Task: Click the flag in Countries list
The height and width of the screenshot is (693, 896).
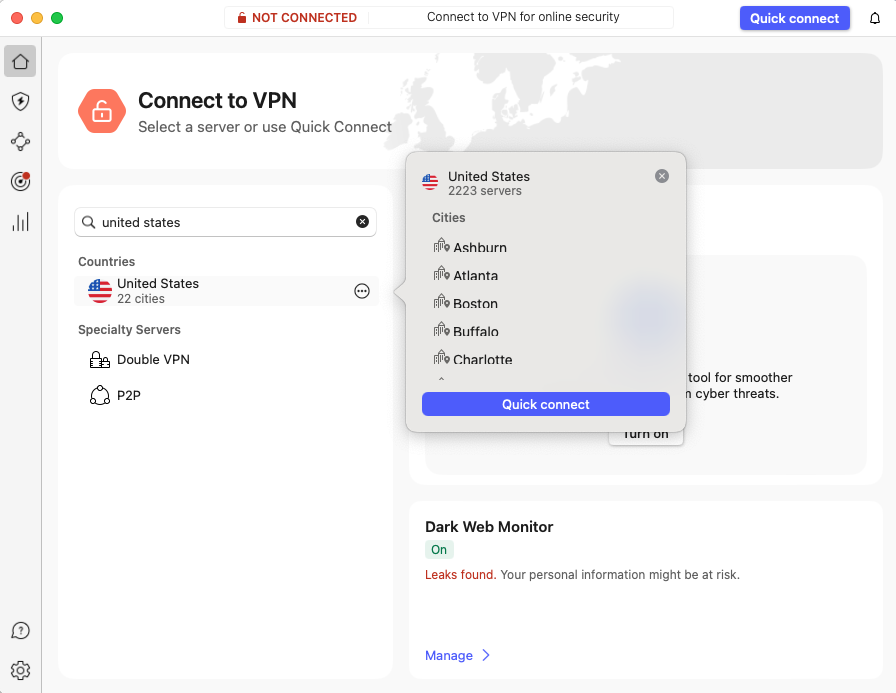Action: coord(100,291)
